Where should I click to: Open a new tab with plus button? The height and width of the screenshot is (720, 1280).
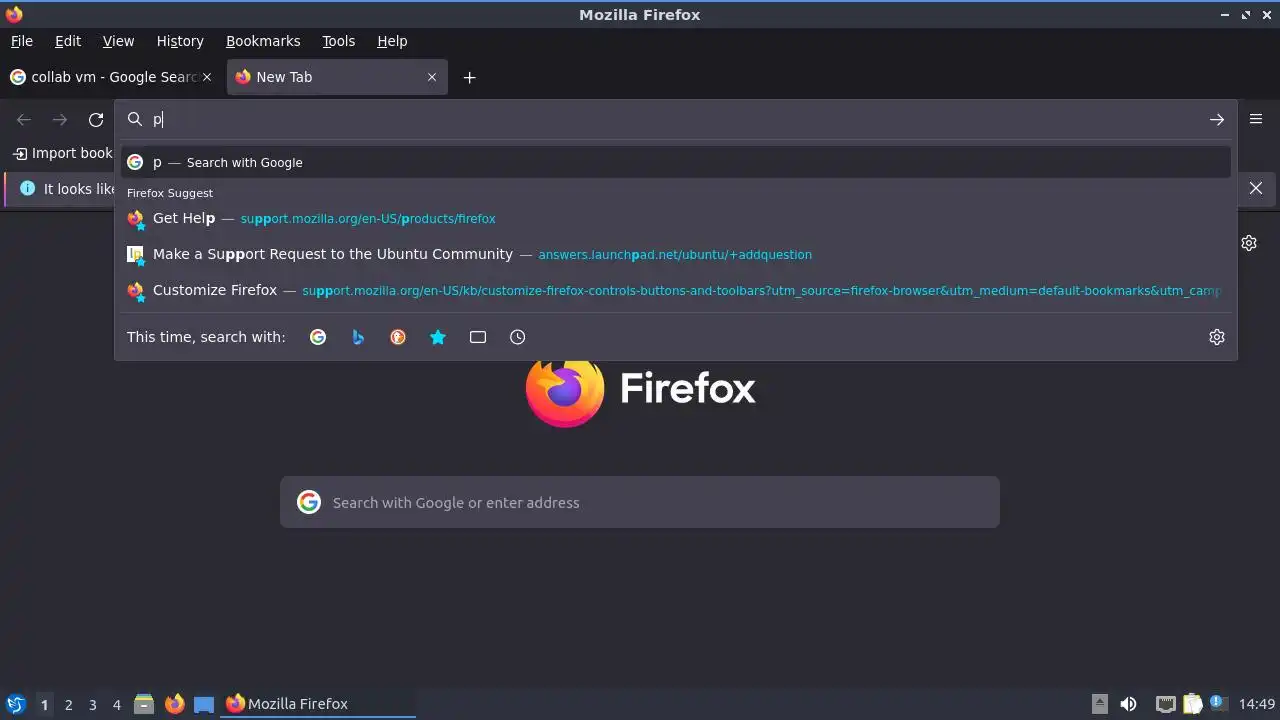click(x=469, y=77)
